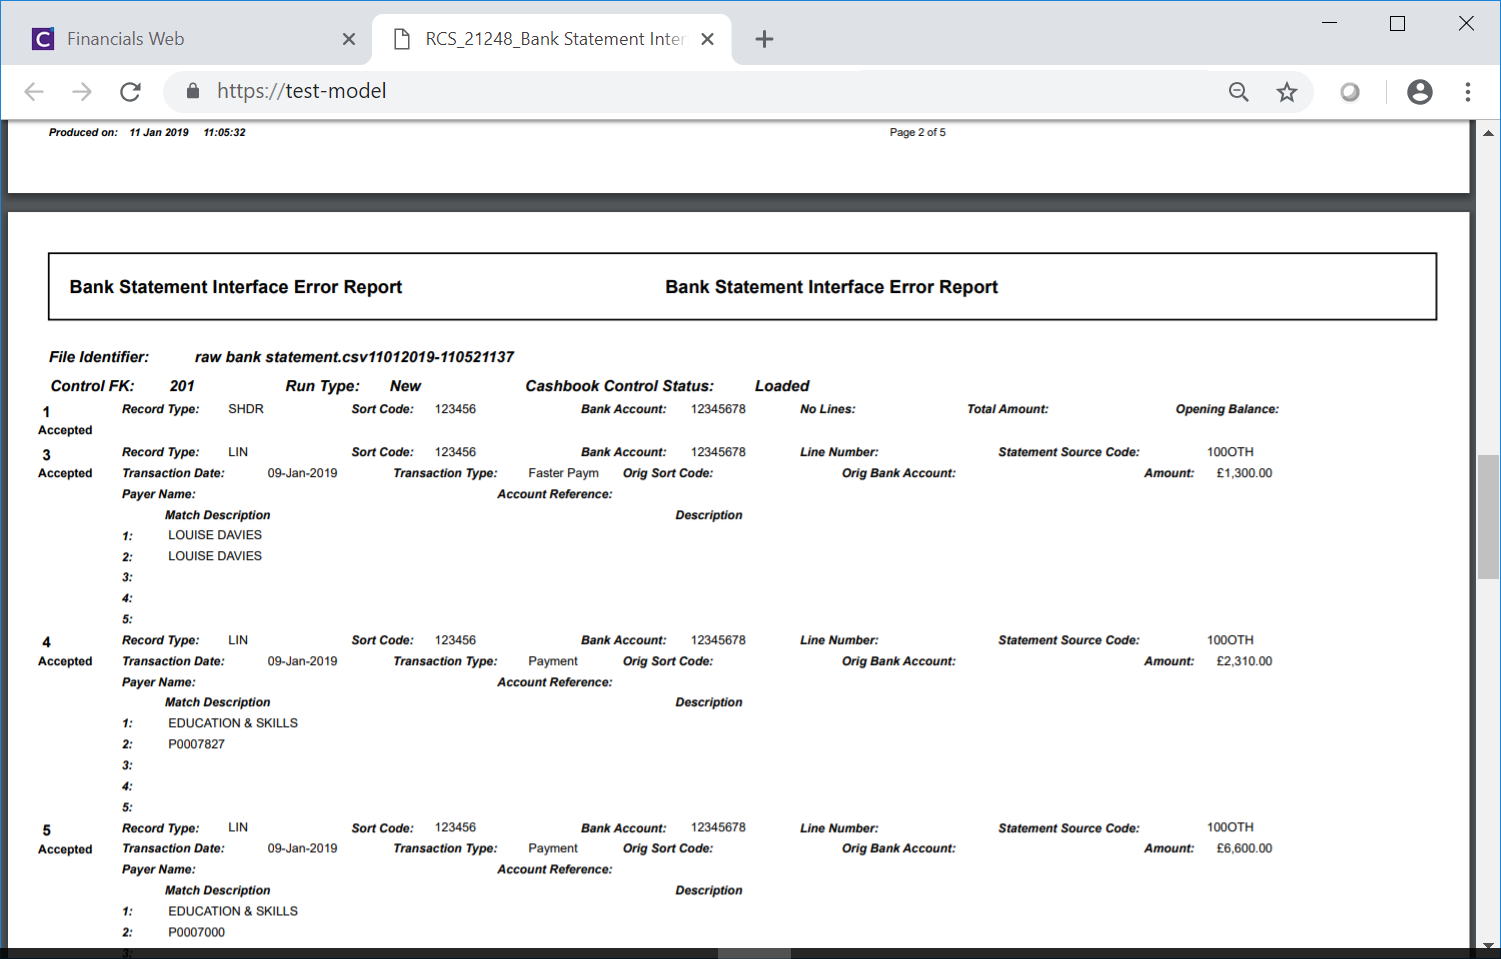The image size is (1501, 959).
Task: Click the amount £2,310.00
Action: click(x=1244, y=661)
